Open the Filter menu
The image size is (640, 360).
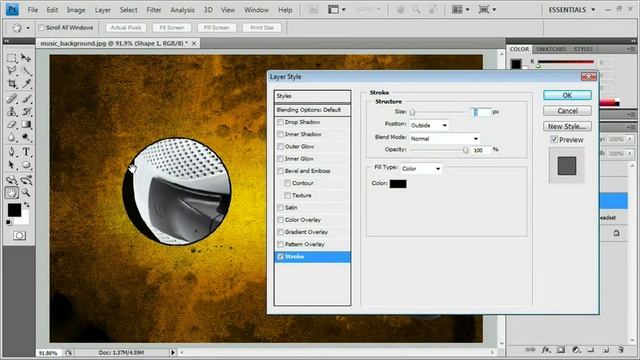[154, 10]
